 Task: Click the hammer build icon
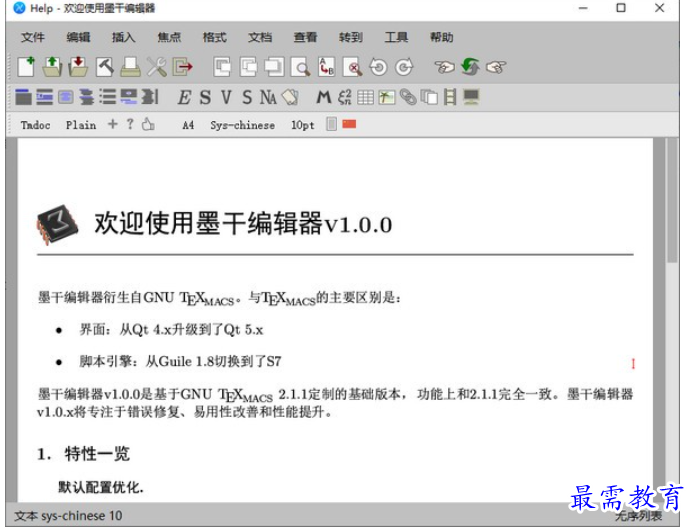tap(105, 67)
